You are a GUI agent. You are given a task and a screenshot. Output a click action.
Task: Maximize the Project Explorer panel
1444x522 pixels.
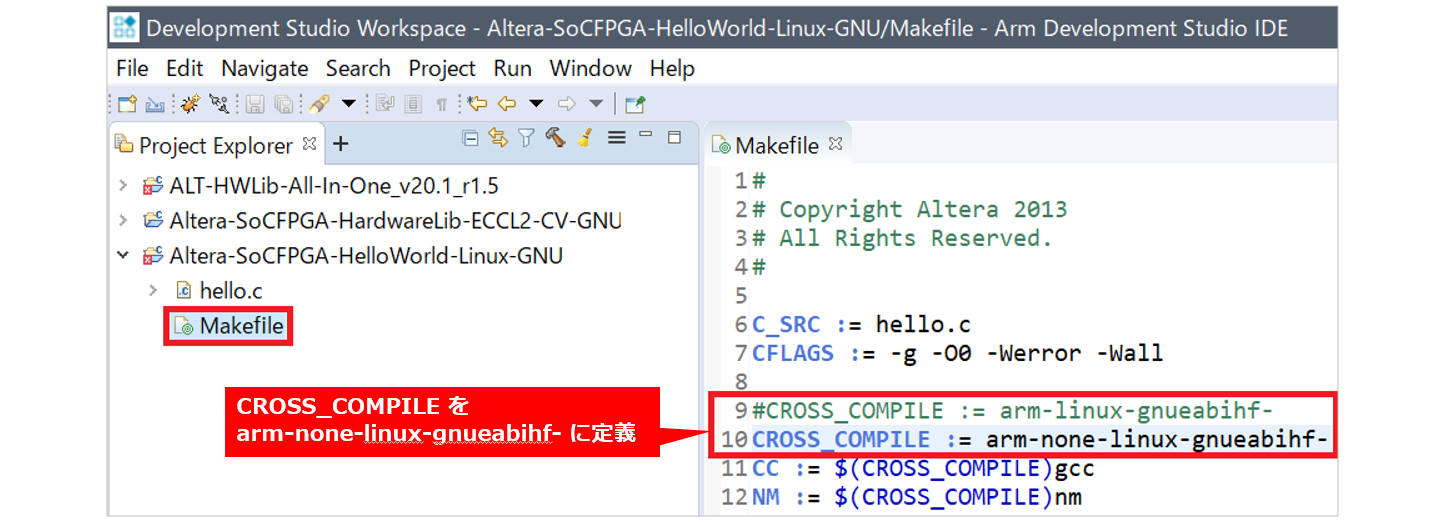pos(675,137)
